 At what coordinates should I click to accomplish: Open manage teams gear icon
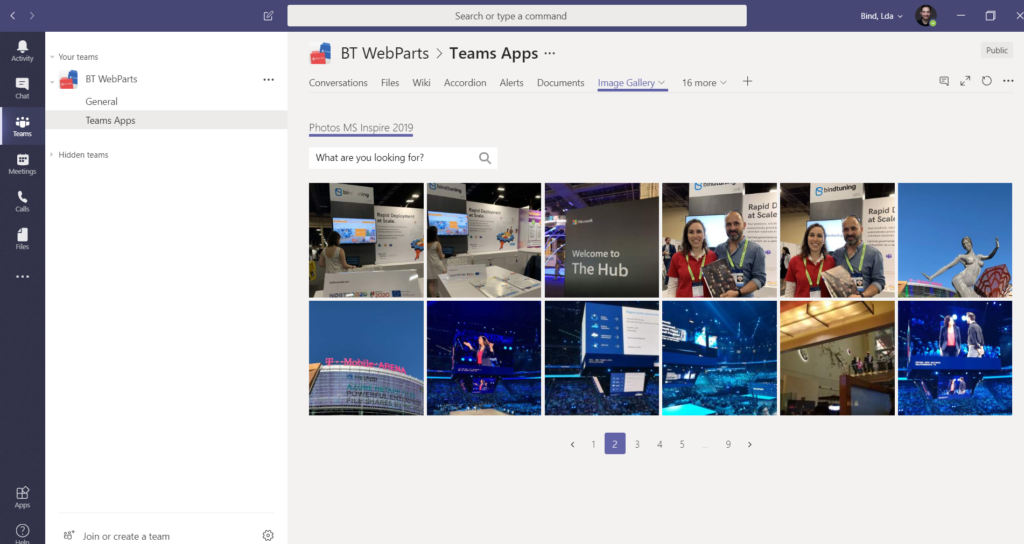pyautogui.click(x=268, y=536)
